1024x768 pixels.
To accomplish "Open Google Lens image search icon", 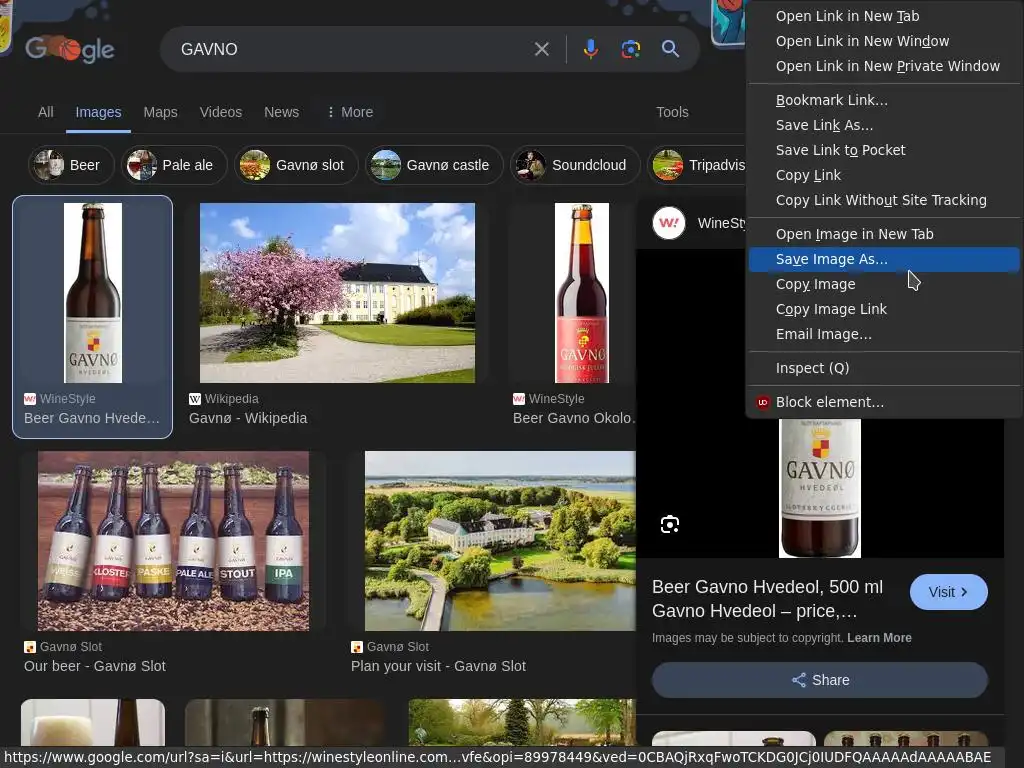I will point(630,49).
